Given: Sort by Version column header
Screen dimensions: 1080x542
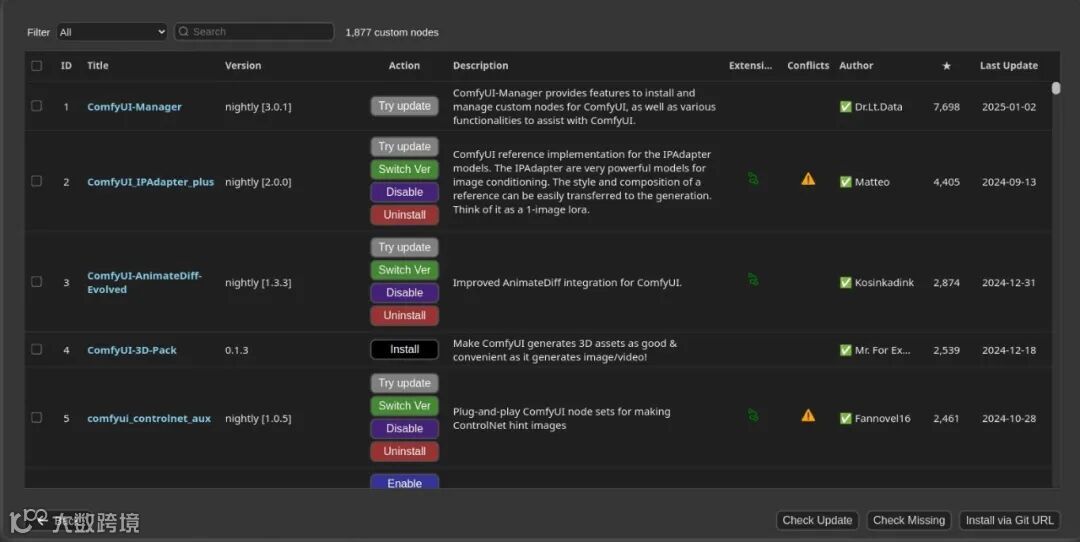Looking at the screenshot, I should (243, 65).
